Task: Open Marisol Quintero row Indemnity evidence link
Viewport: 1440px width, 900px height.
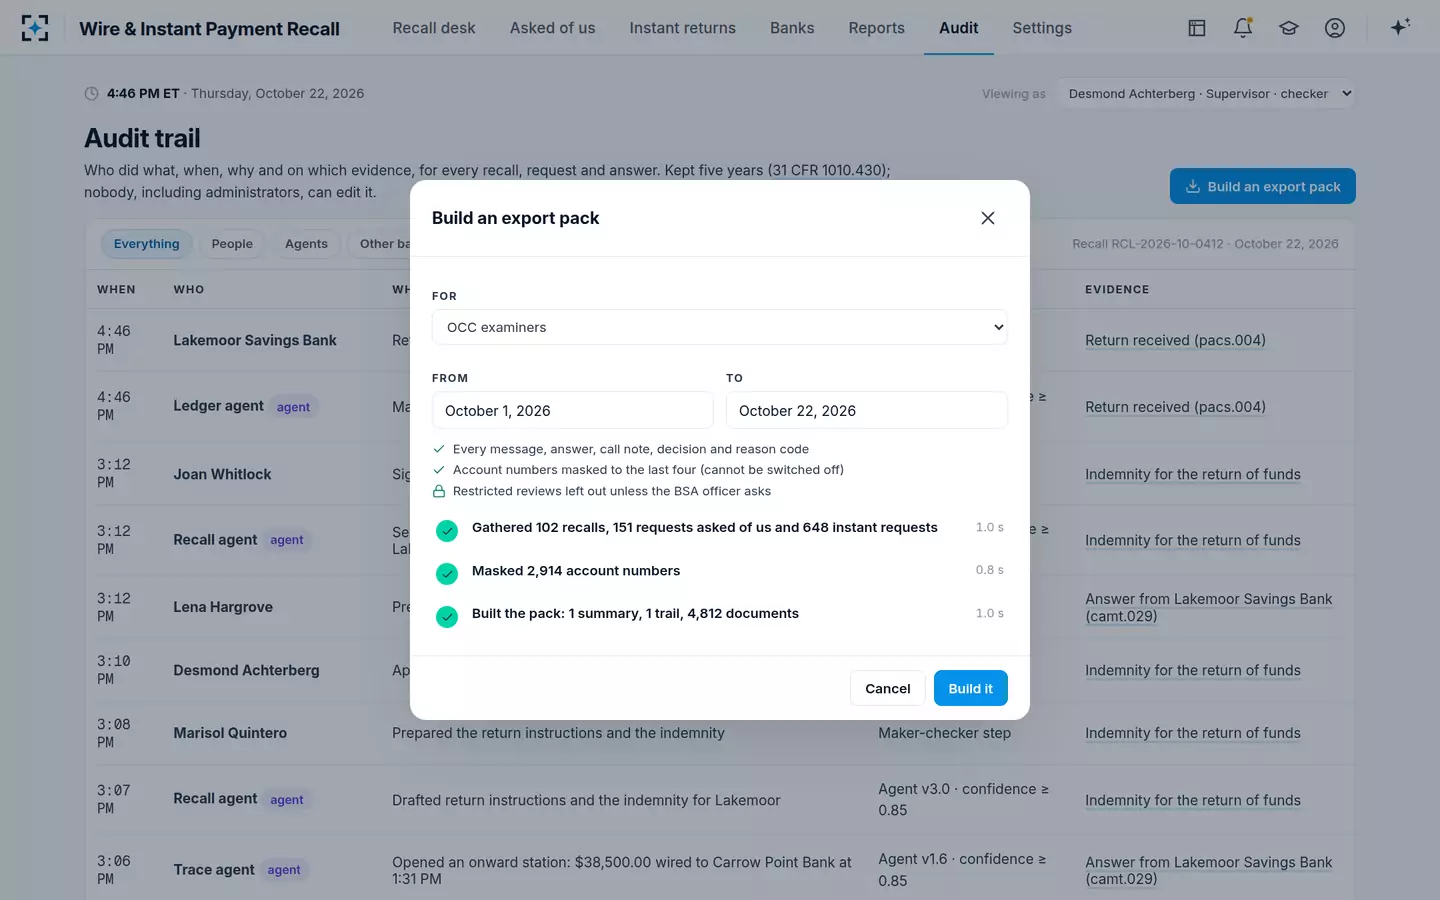Action: (1193, 733)
